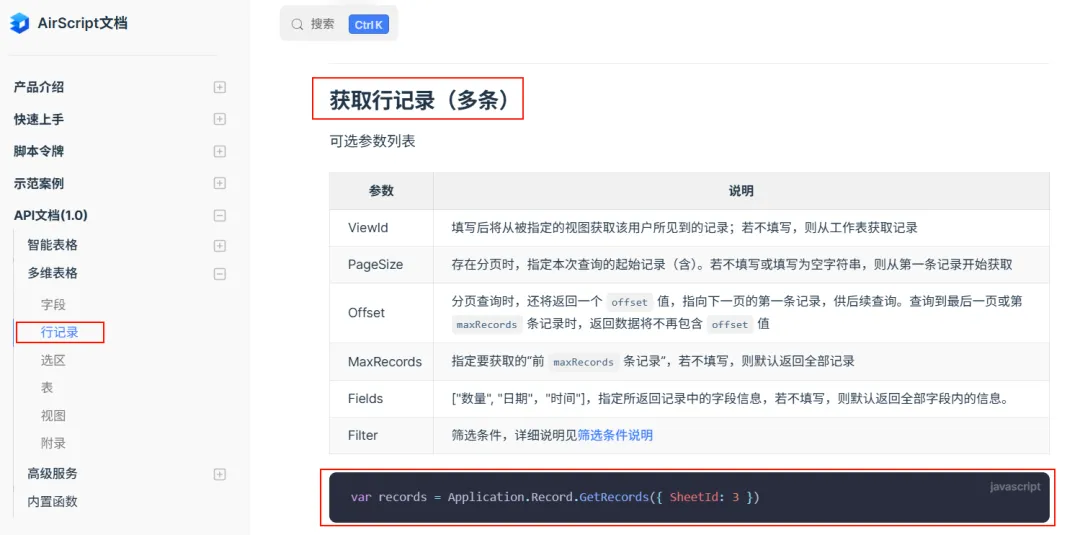Open the 快速上手 menu entry

tap(39, 119)
